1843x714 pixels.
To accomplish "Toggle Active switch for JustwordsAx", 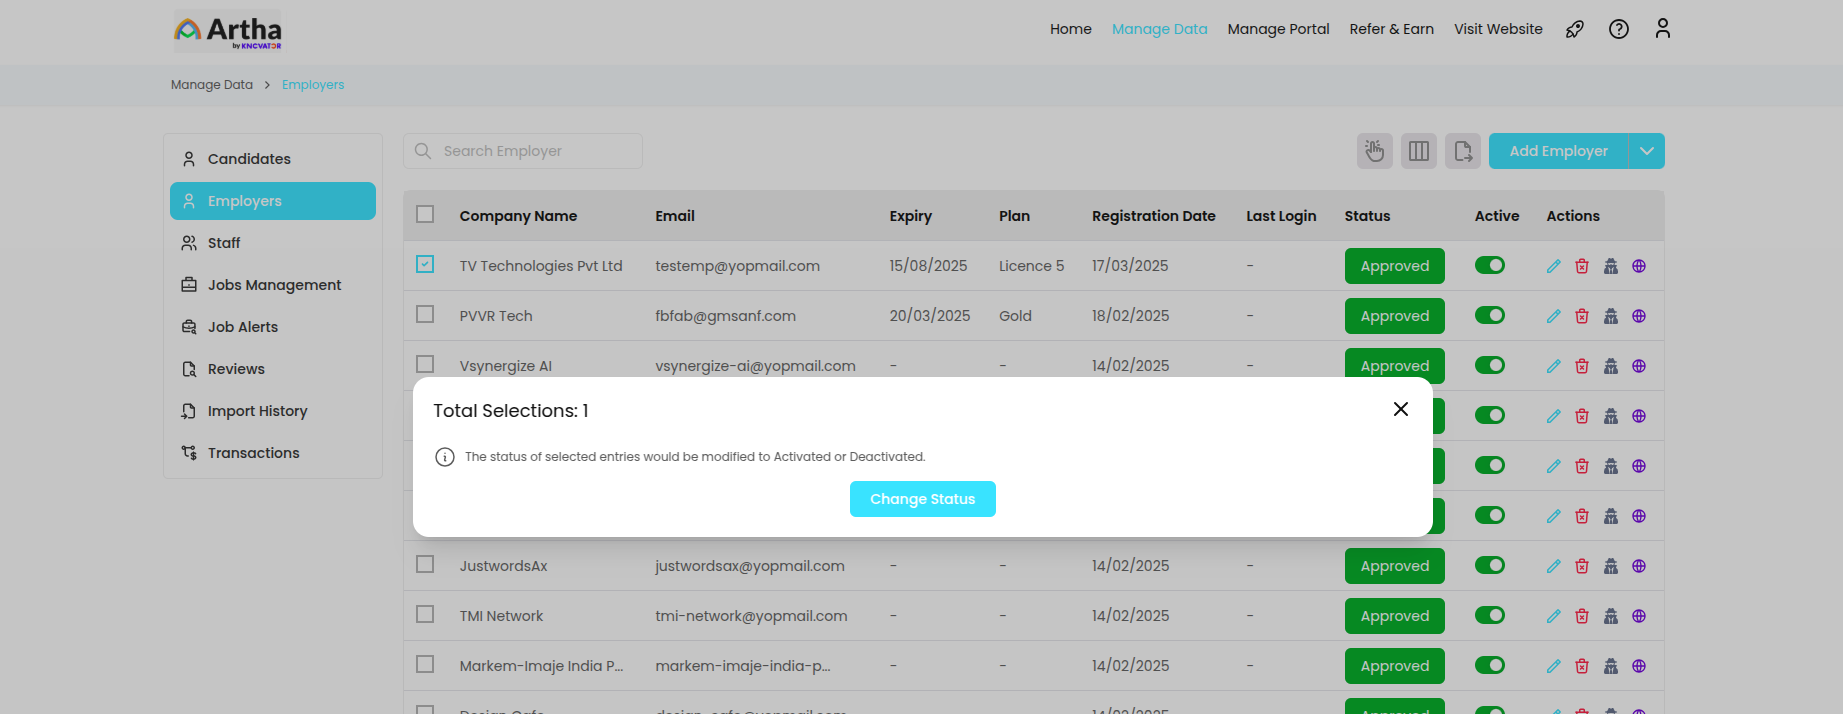I will coord(1489,566).
